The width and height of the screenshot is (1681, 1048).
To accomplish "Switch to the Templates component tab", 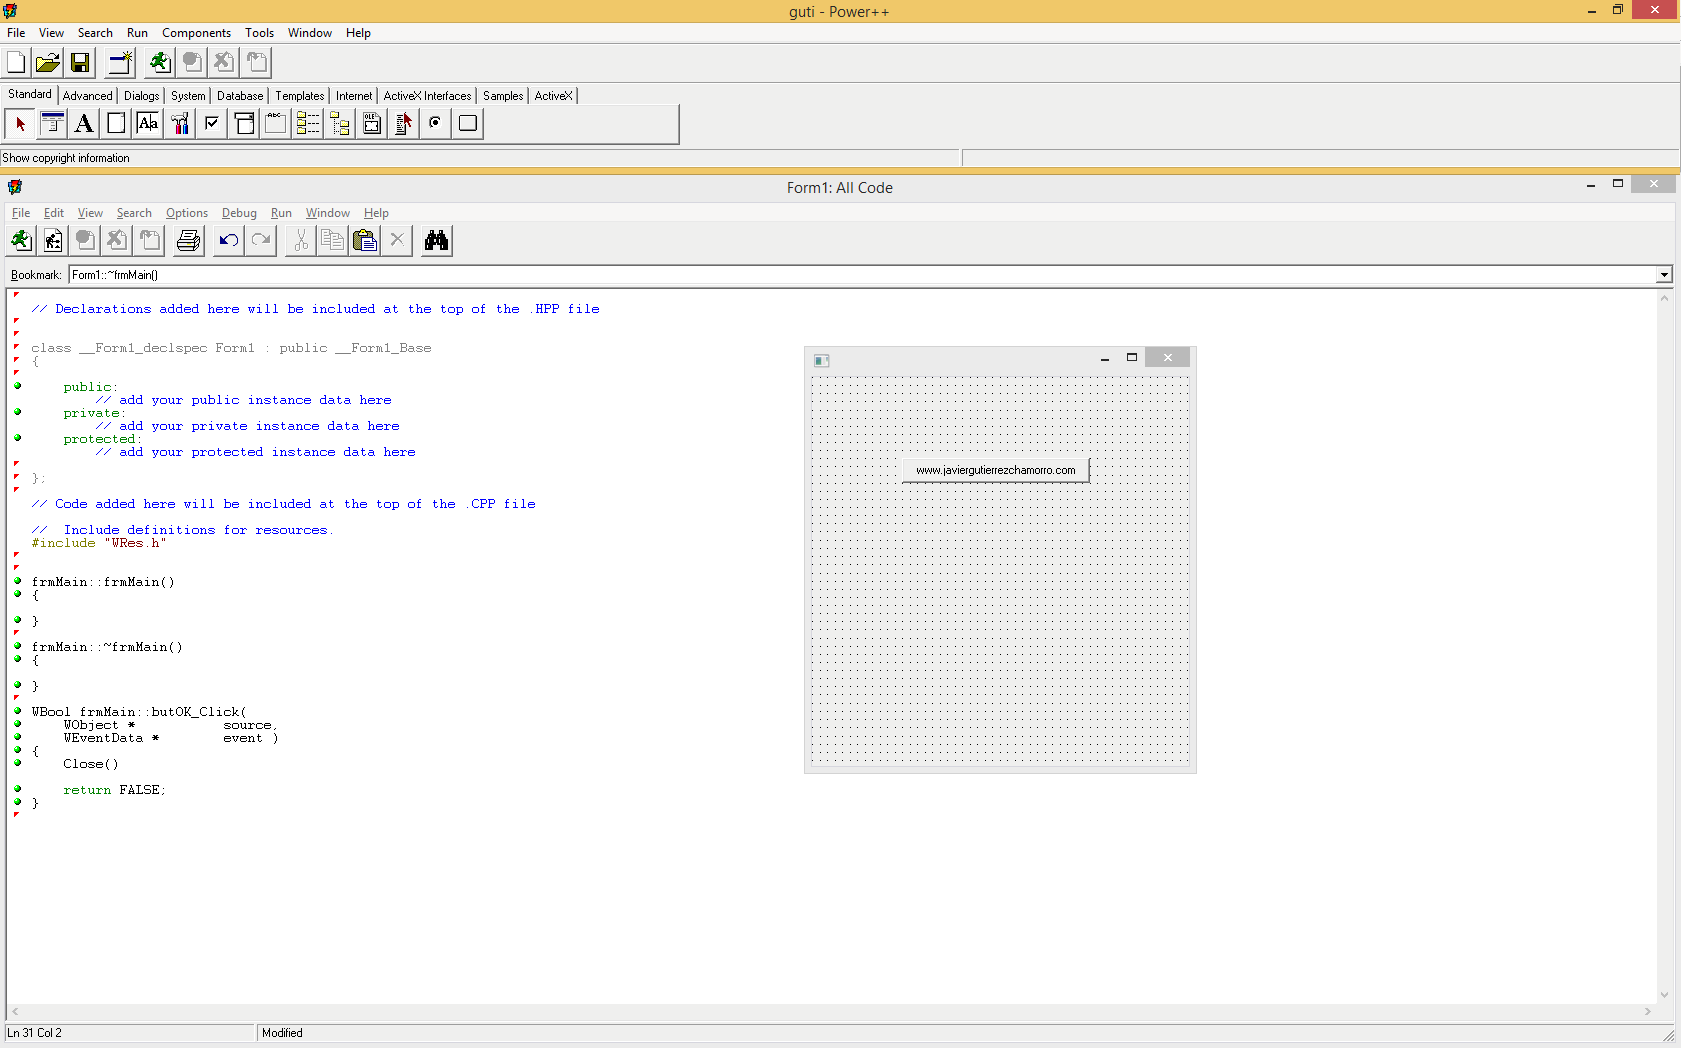I will pos(300,96).
